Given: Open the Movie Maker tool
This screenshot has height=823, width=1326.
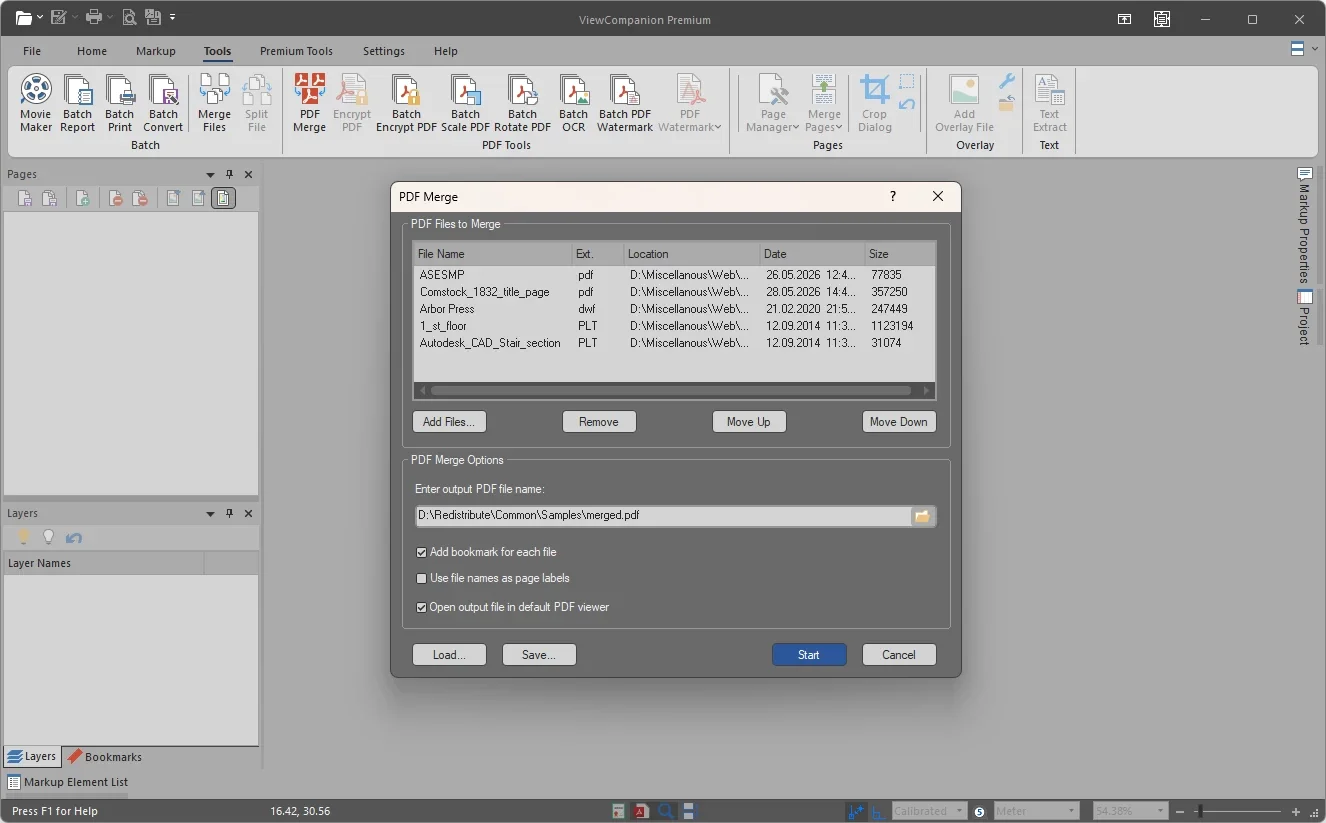Looking at the screenshot, I should [36, 104].
